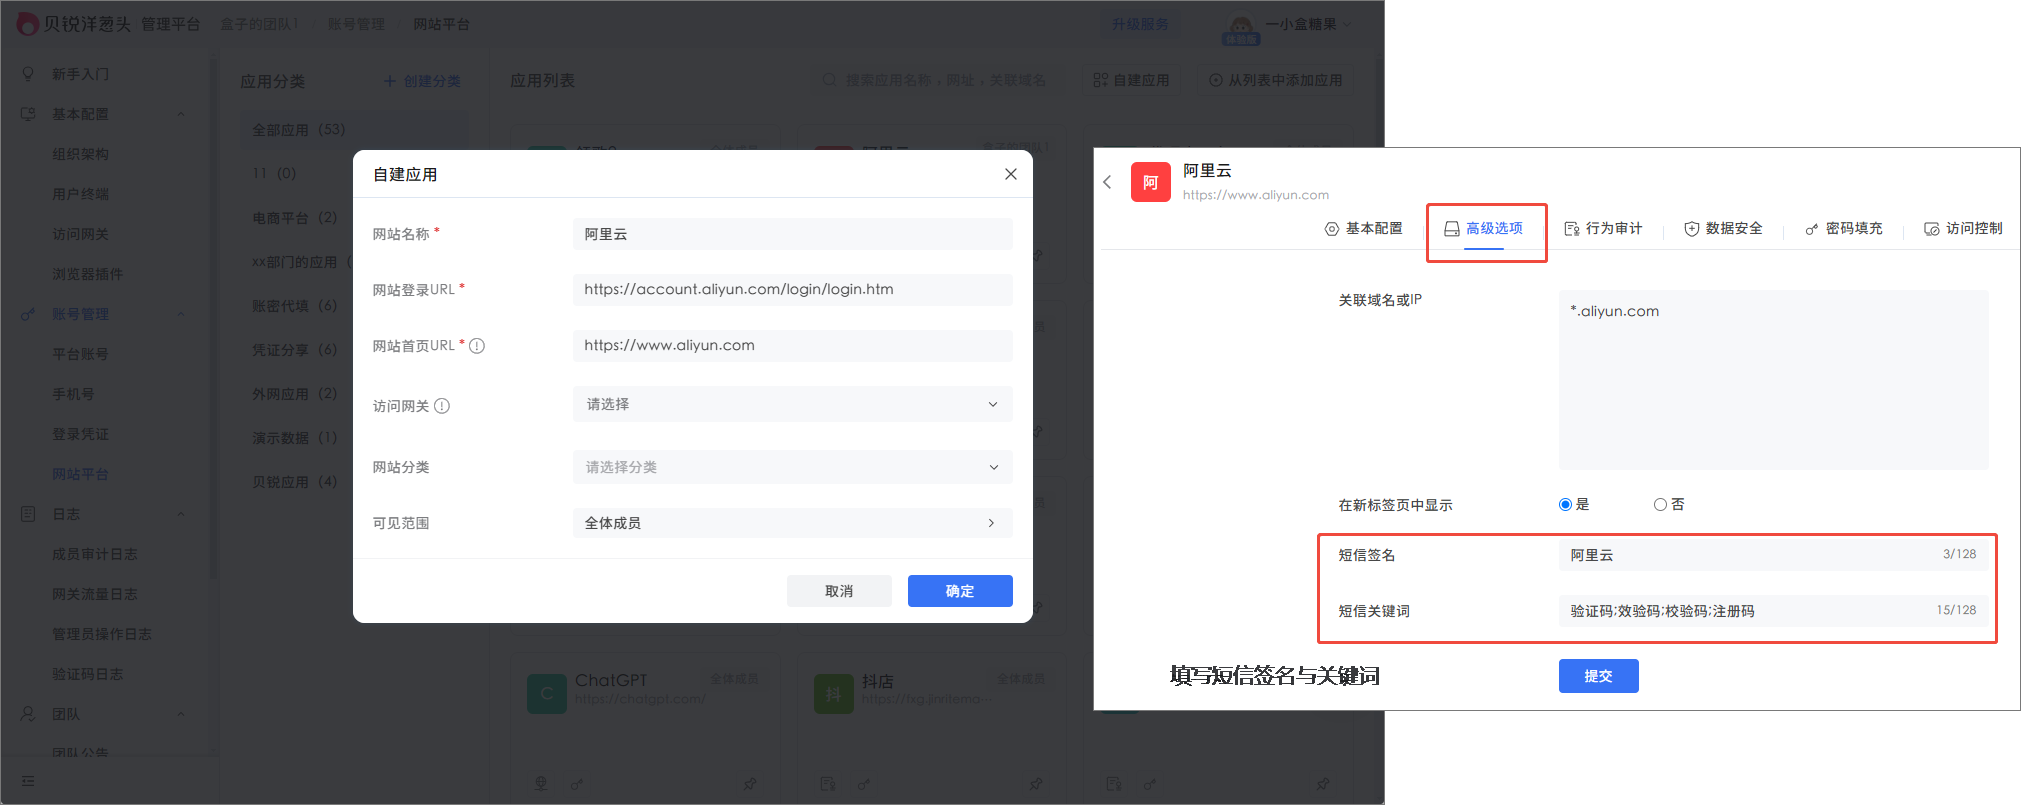The image size is (2021, 805).
Task: Click the 网站登录URL input field
Action: (x=792, y=289)
